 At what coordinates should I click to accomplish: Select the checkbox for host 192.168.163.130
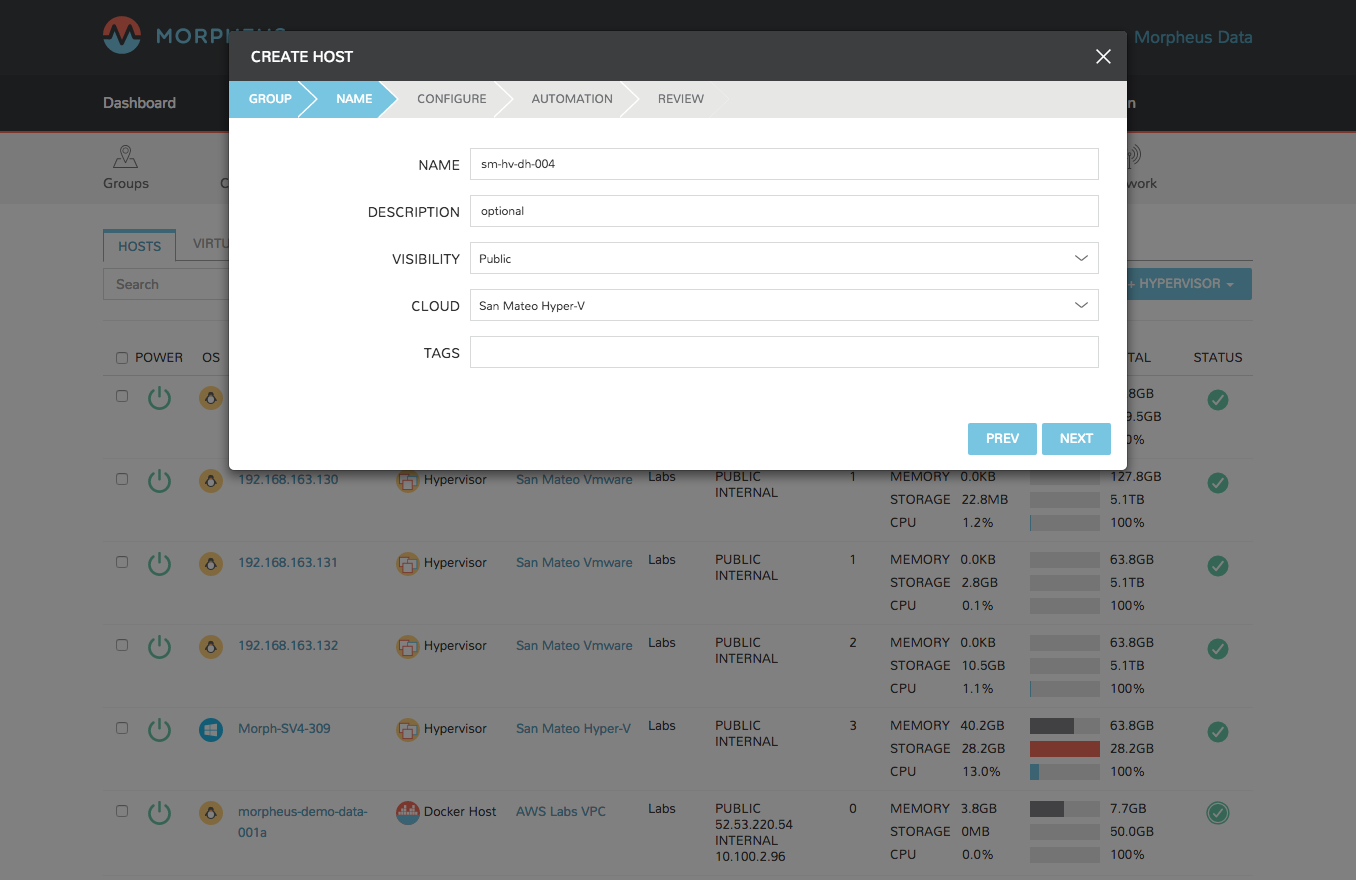click(x=122, y=479)
